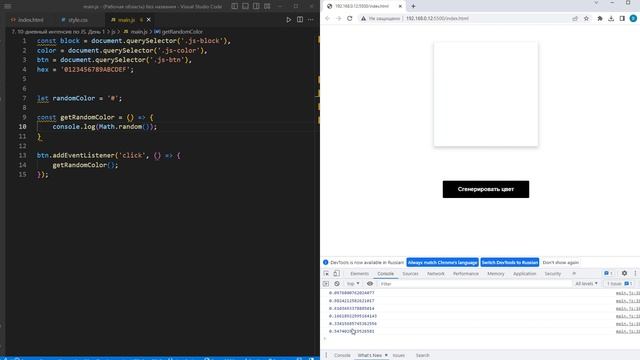
Task: Open Chrome tab search chevron
Action: click(x=596, y=3)
